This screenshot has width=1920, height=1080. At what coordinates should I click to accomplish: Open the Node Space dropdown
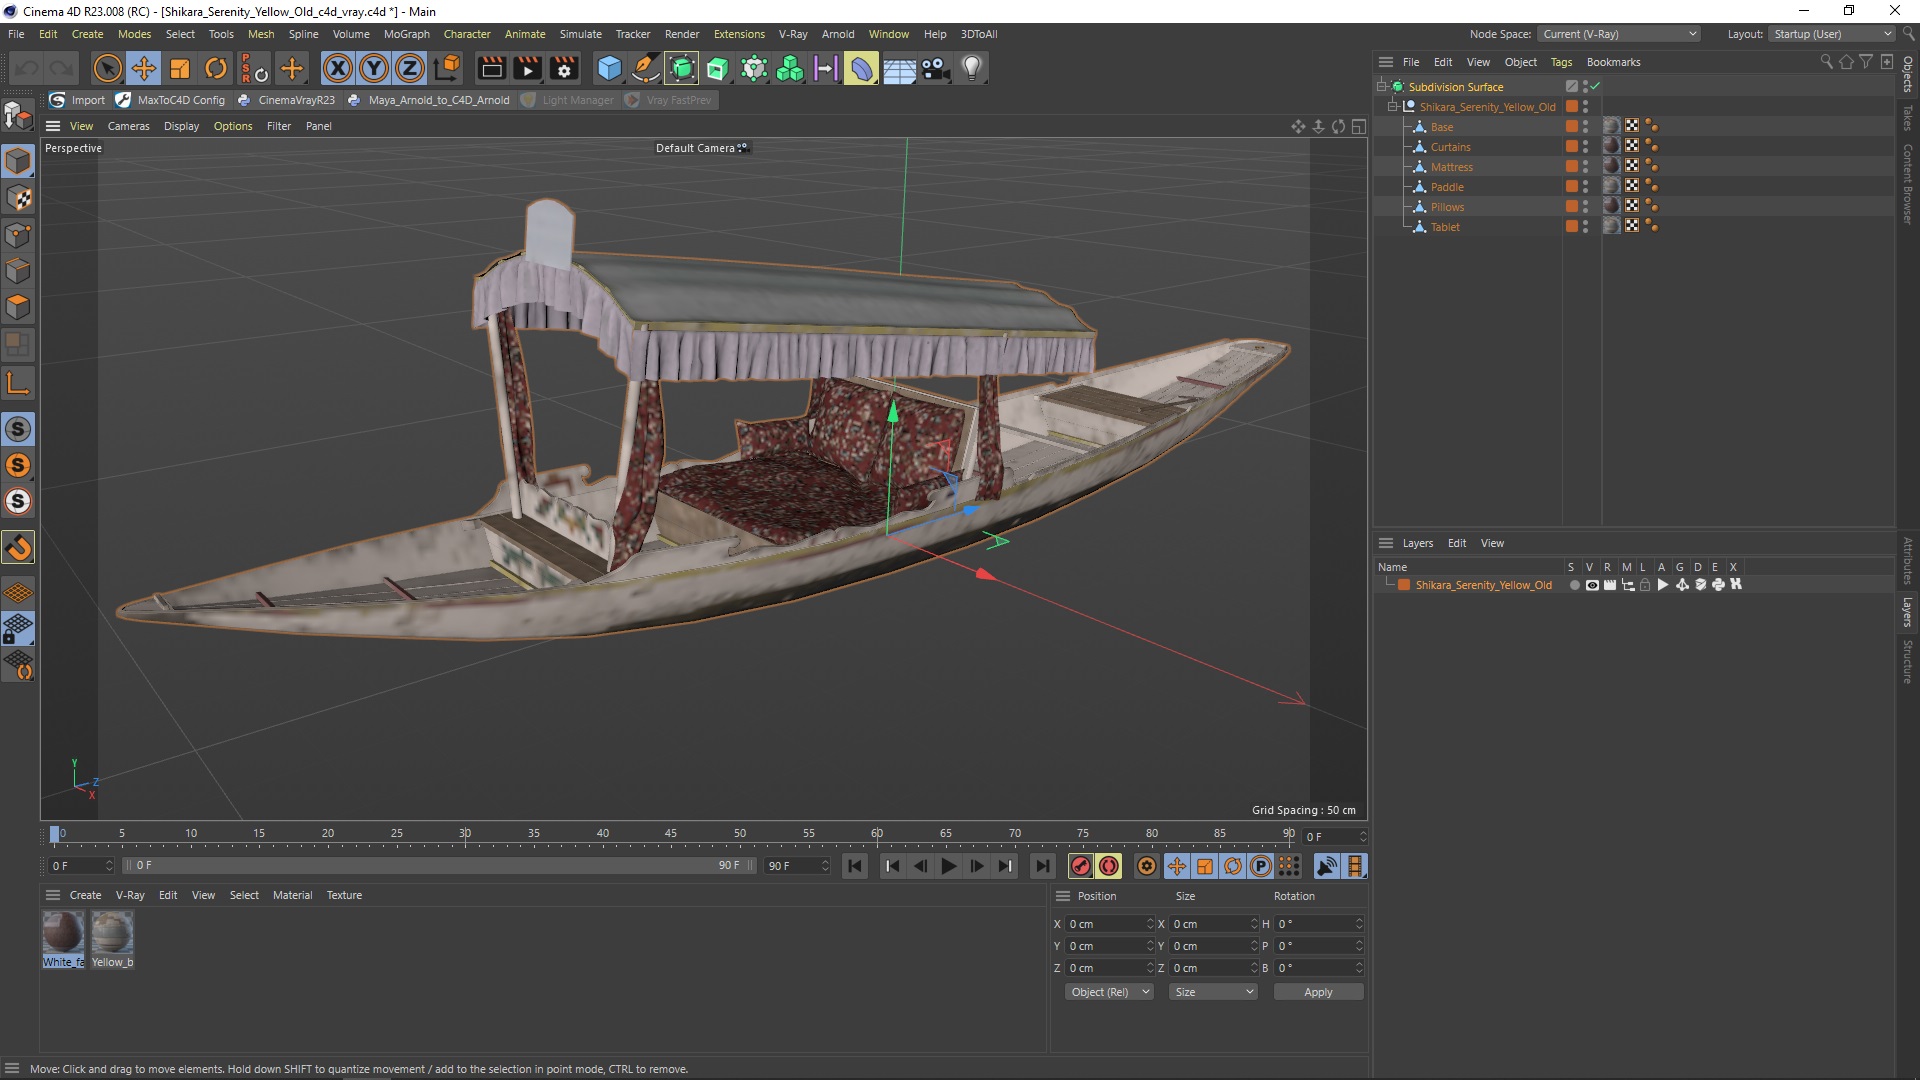coord(1618,34)
